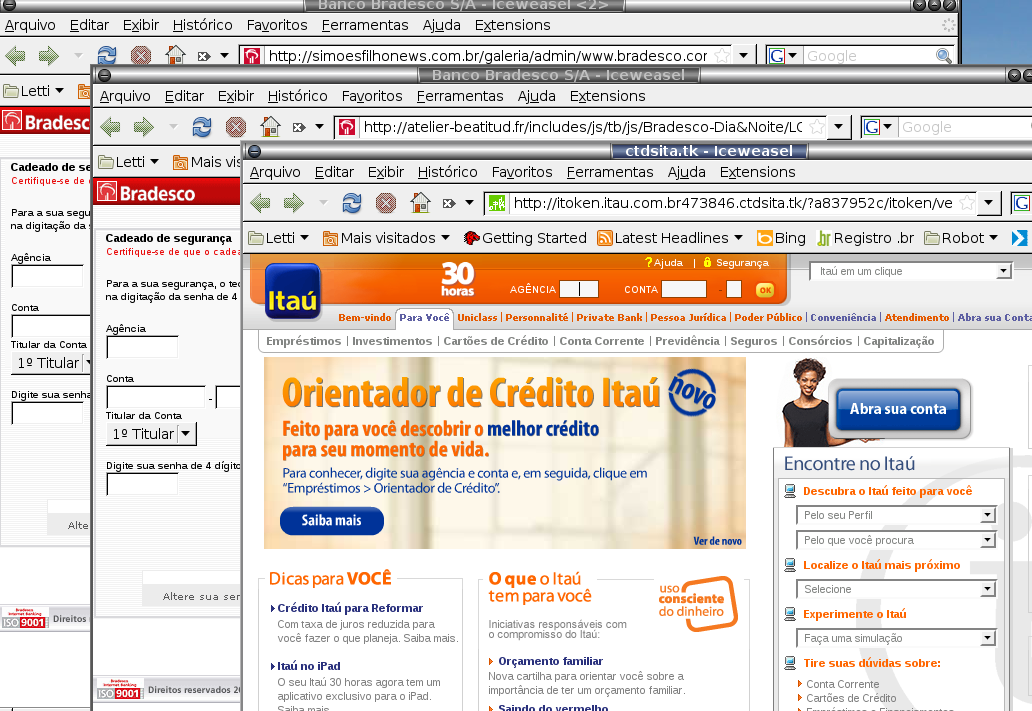Click the star icon in atelier-beatitud URL bar
Image resolution: width=1032 pixels, height=711 pixels.
pyautogui.click(x=817, y=126)
